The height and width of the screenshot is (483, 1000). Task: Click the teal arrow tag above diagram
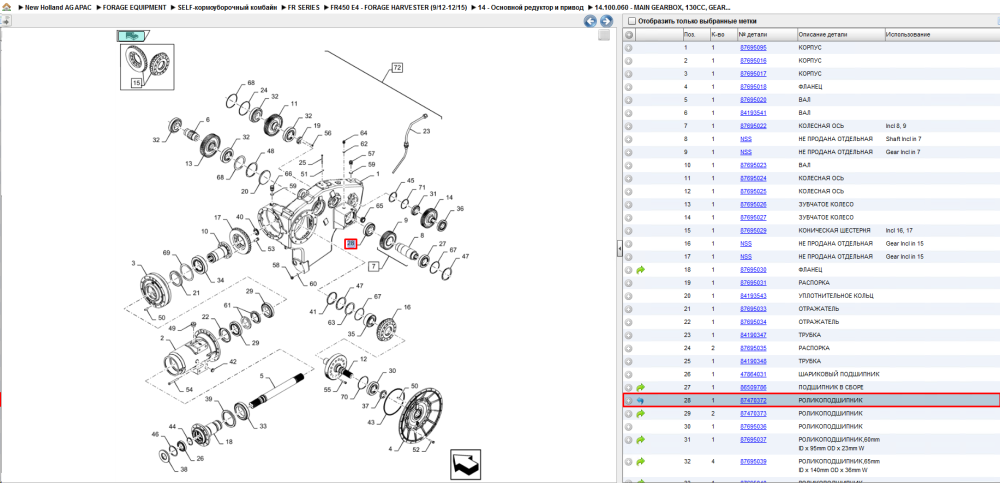[x=134, y=34]
